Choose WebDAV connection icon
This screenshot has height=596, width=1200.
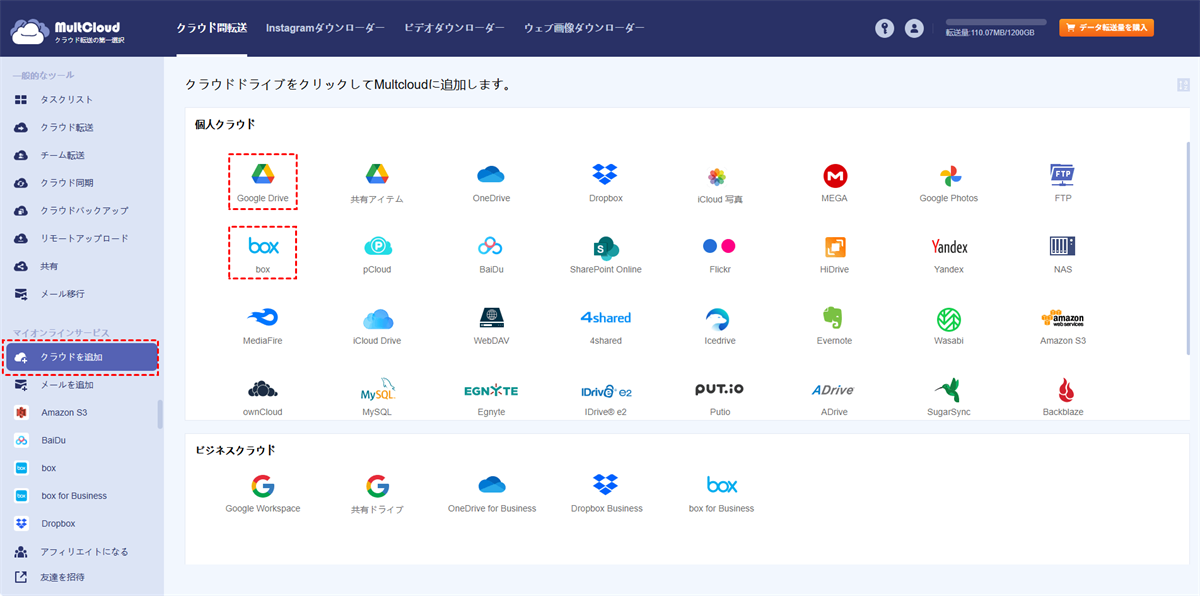click(x=491, y=325)
